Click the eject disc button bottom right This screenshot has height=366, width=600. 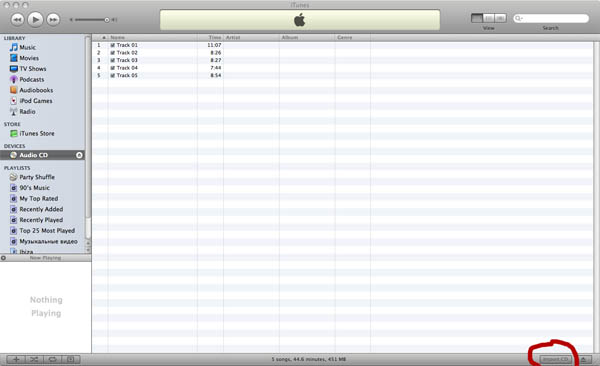click(x=584, y=359)
